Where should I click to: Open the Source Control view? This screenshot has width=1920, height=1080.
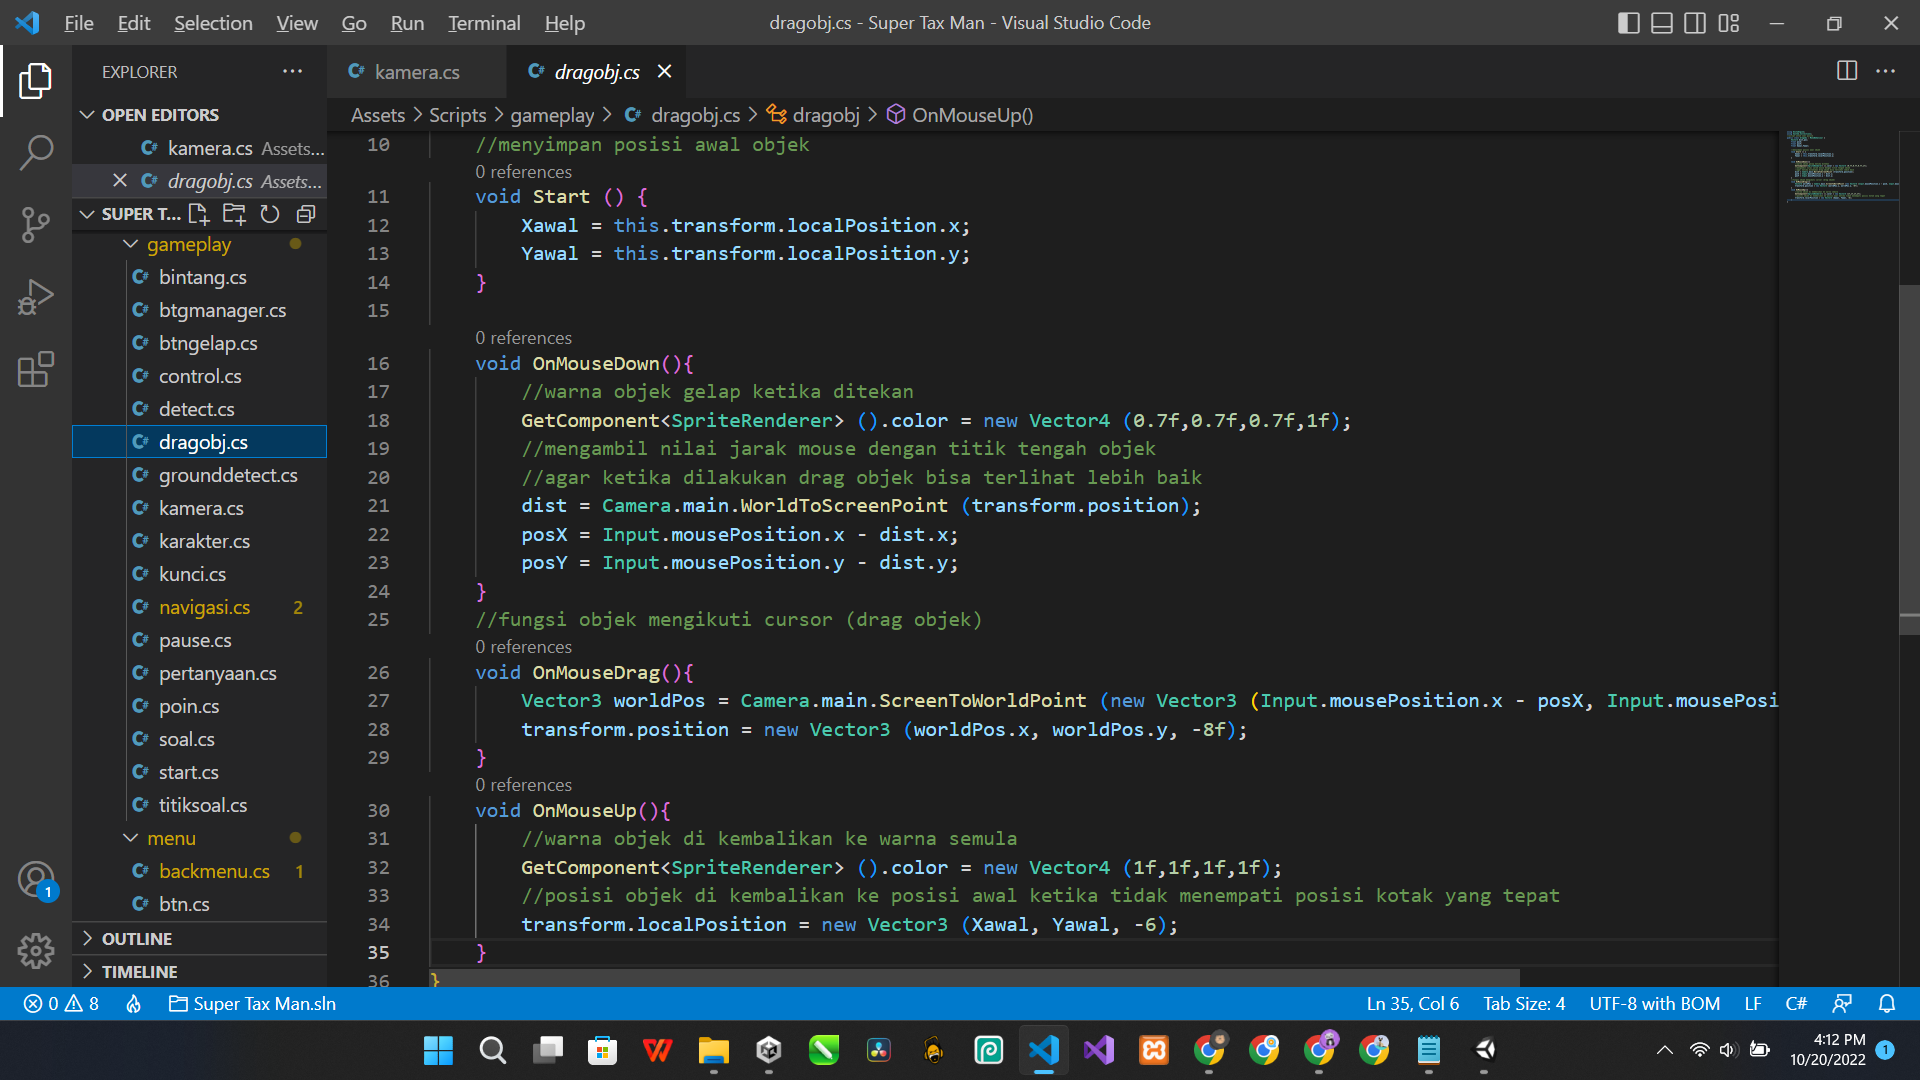(x=36, y=225)
